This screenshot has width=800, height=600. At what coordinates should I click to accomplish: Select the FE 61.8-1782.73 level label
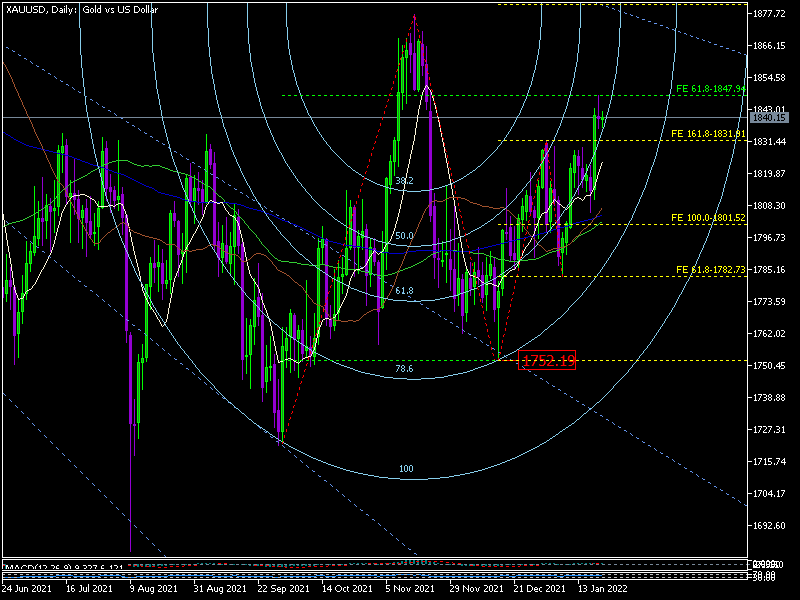tap(711, 270)
